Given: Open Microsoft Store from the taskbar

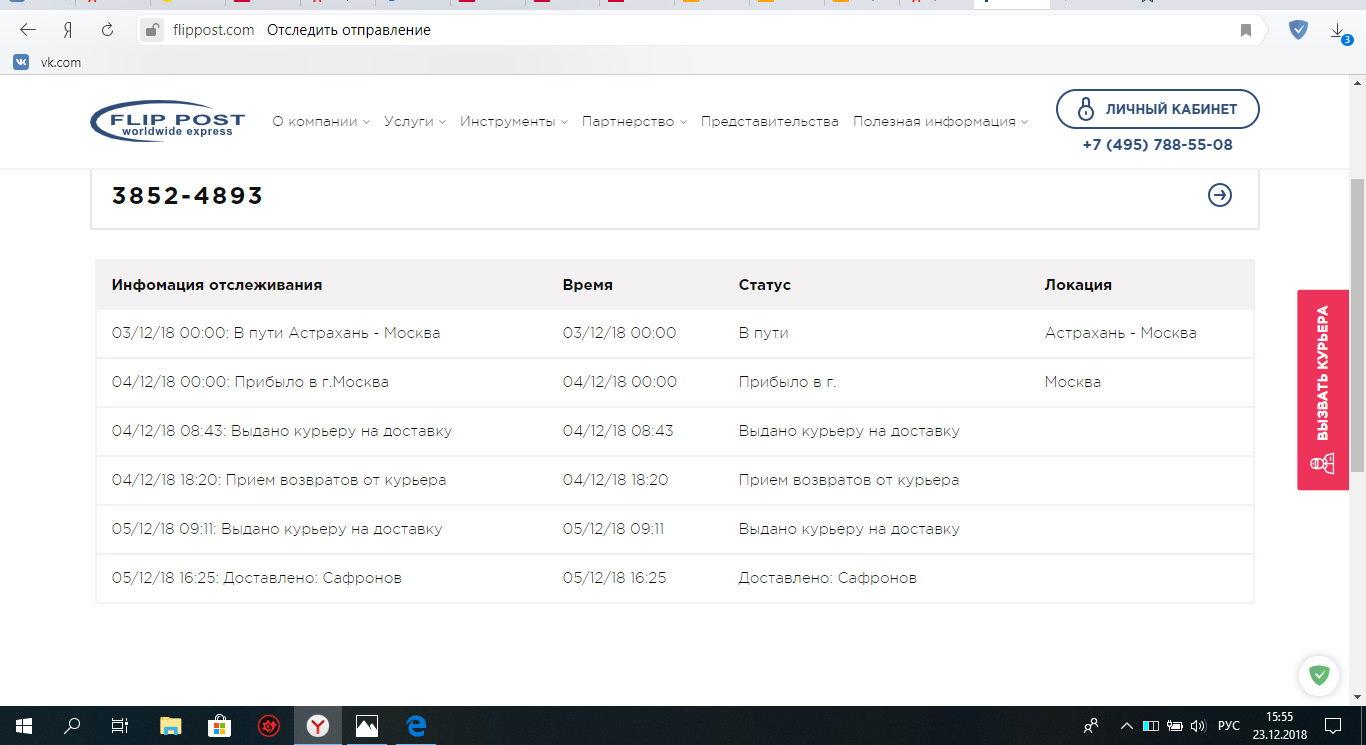Looking at the screenshot, I should coord(220,726).
